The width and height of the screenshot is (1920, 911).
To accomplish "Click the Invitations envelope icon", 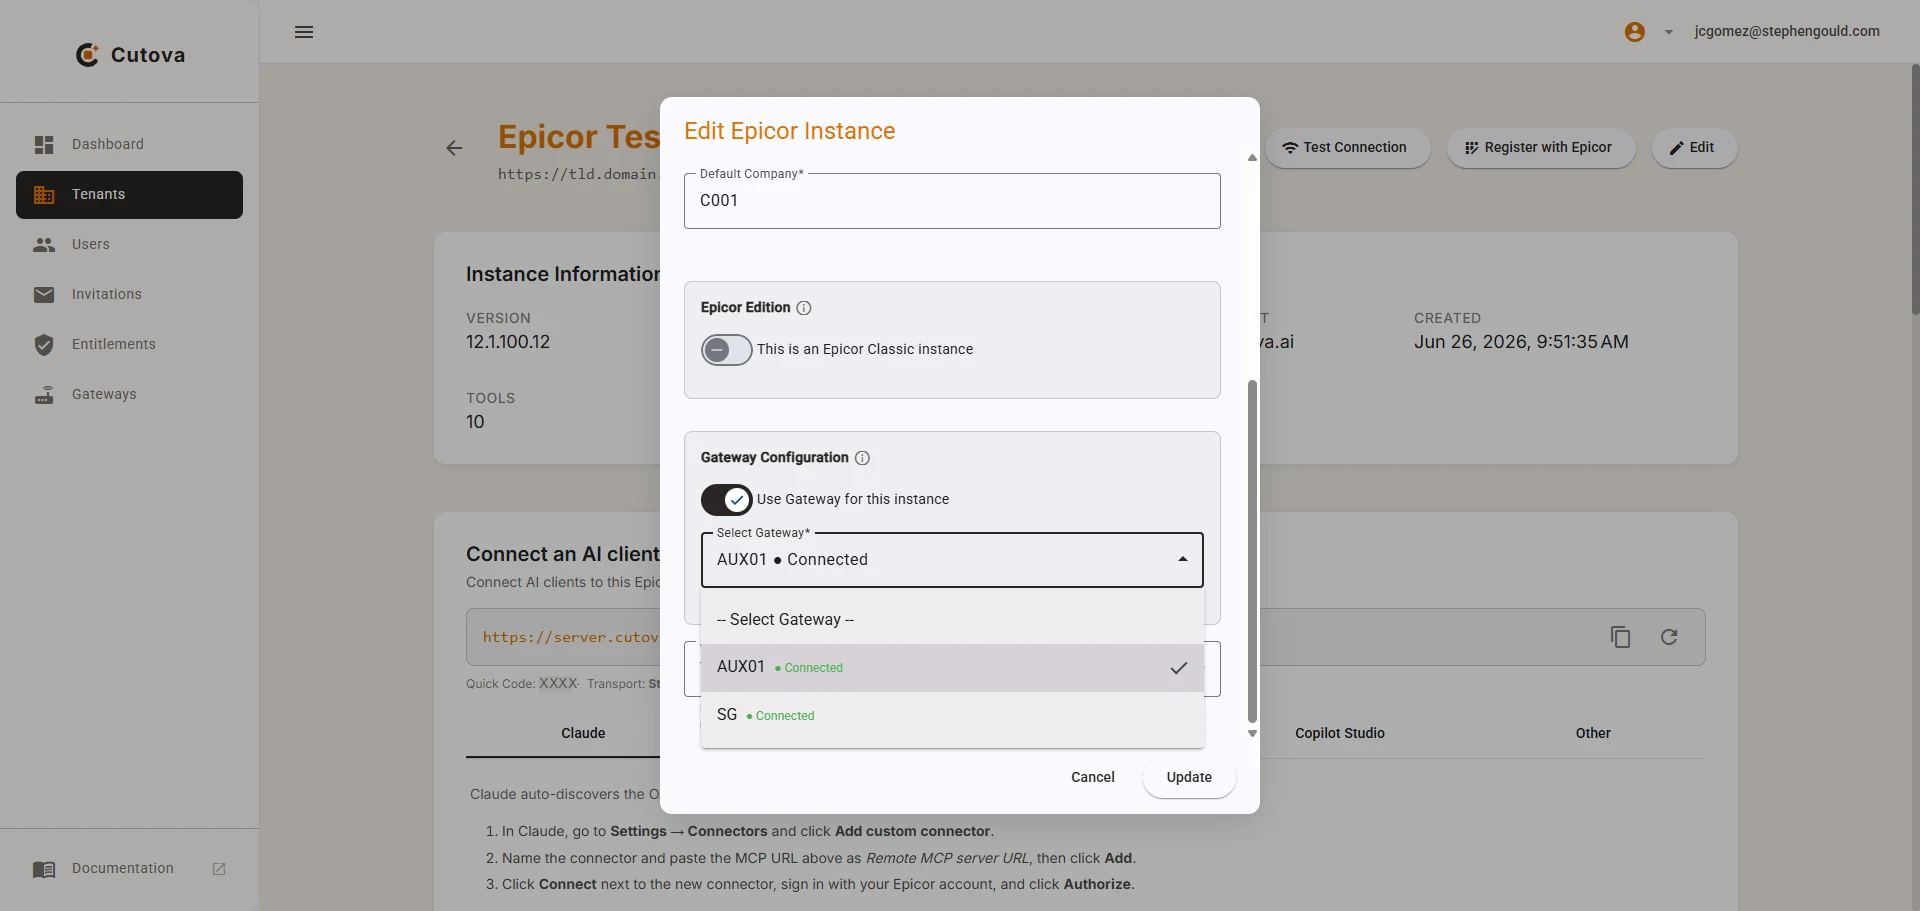I will (x=44, y=295).
